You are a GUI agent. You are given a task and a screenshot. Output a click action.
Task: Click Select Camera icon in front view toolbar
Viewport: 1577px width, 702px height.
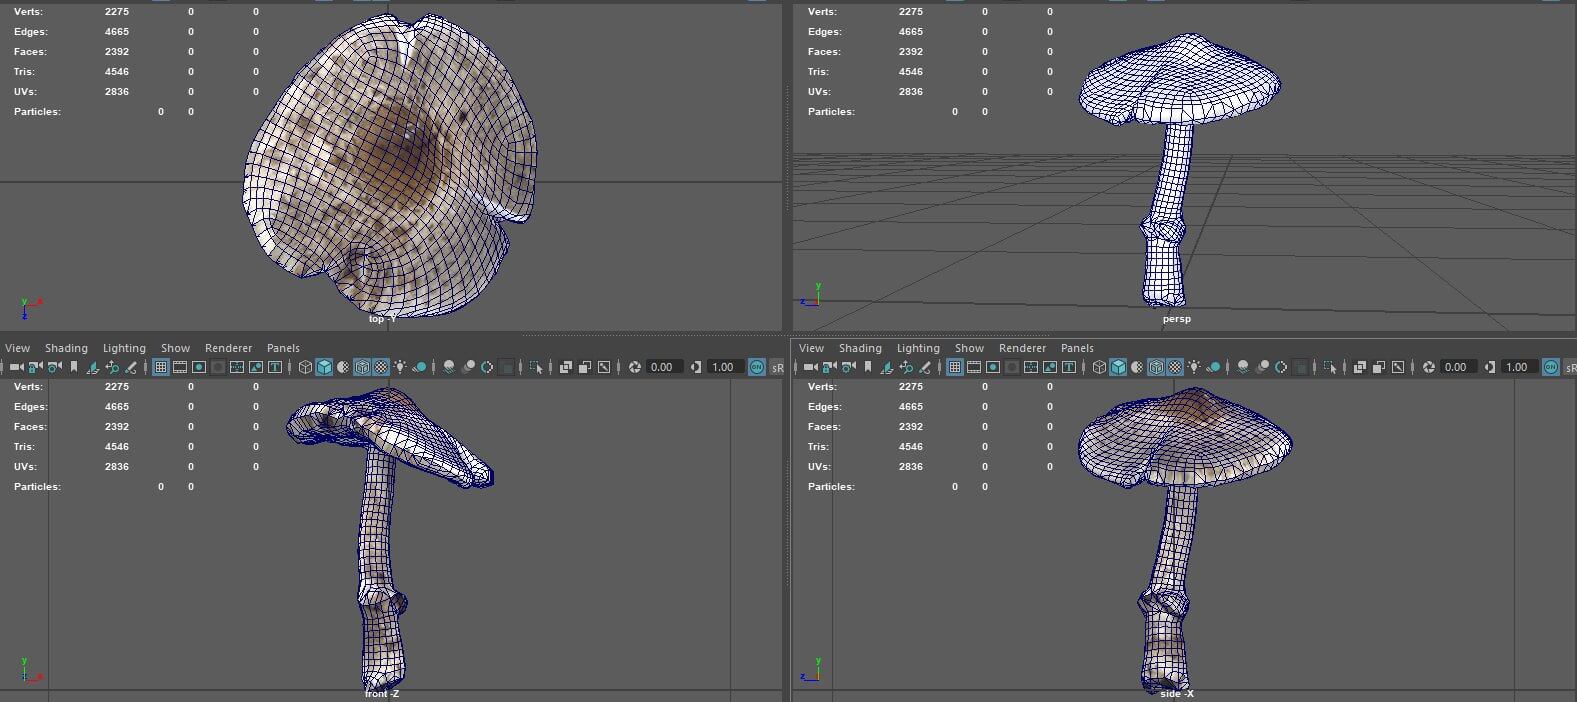[16, 367]
